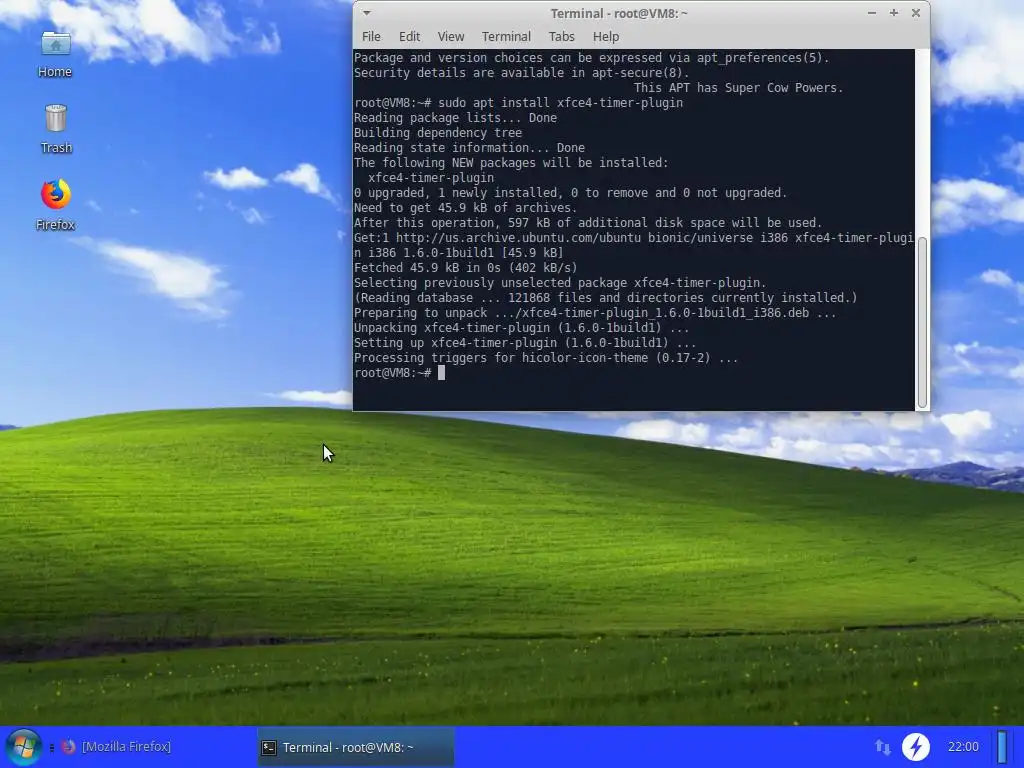Select Terminal - root@VM8 taskbar button
This screenshot has width=1024, height=768.
tap(355, 747)
